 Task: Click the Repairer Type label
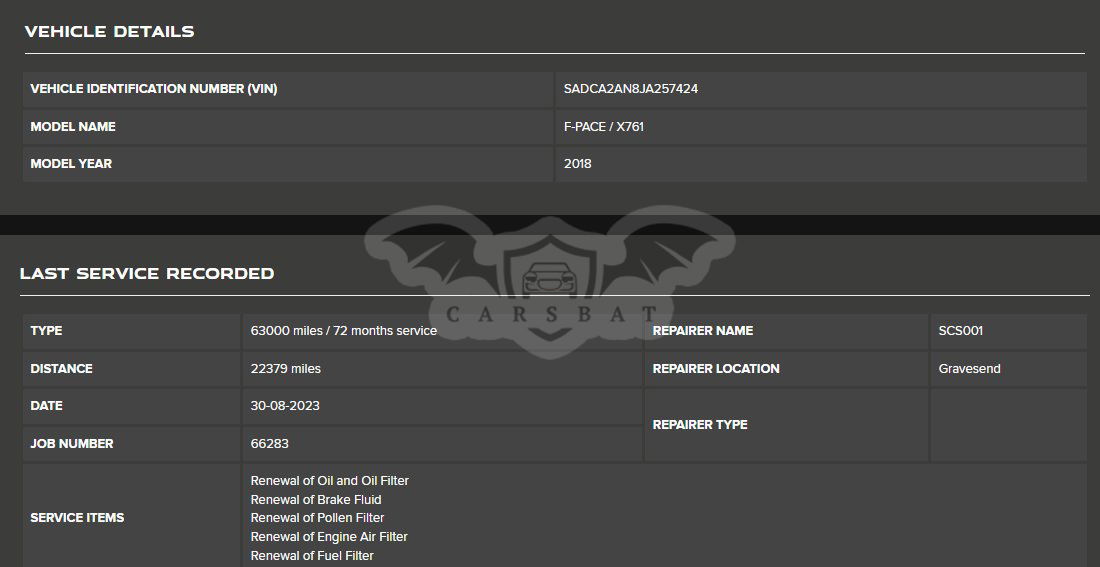click(700, 425)
